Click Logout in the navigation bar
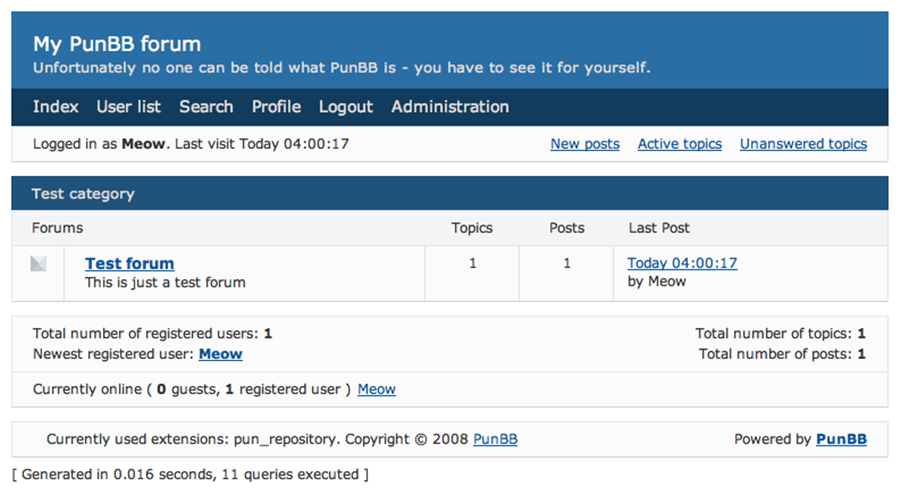Image resolution: width=900 pixels, height=494 pixels. [345, 107]
